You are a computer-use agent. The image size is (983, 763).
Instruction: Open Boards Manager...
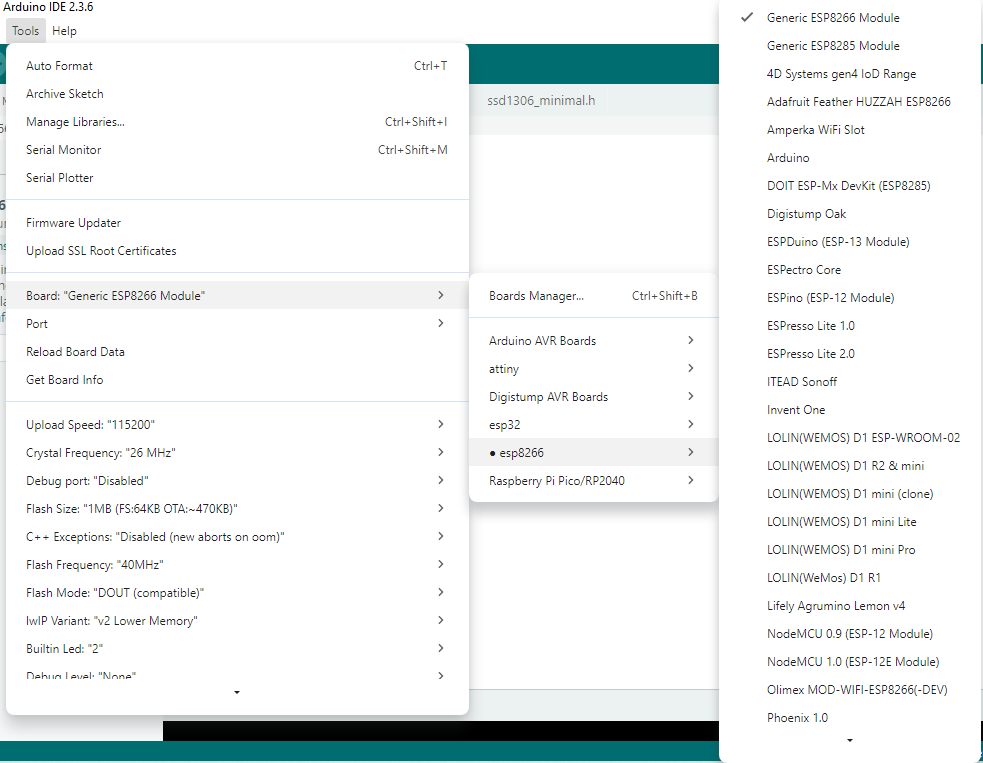tap(592, 296)
